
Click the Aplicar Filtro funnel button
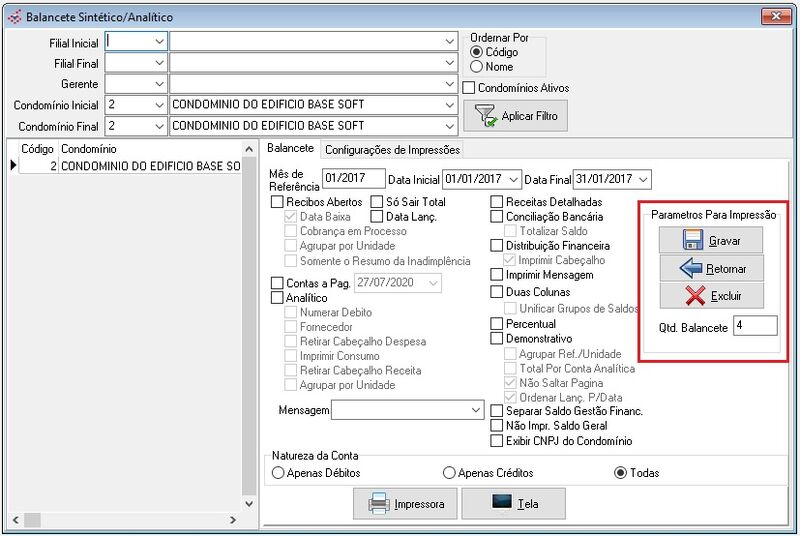[x=516, y=116]
